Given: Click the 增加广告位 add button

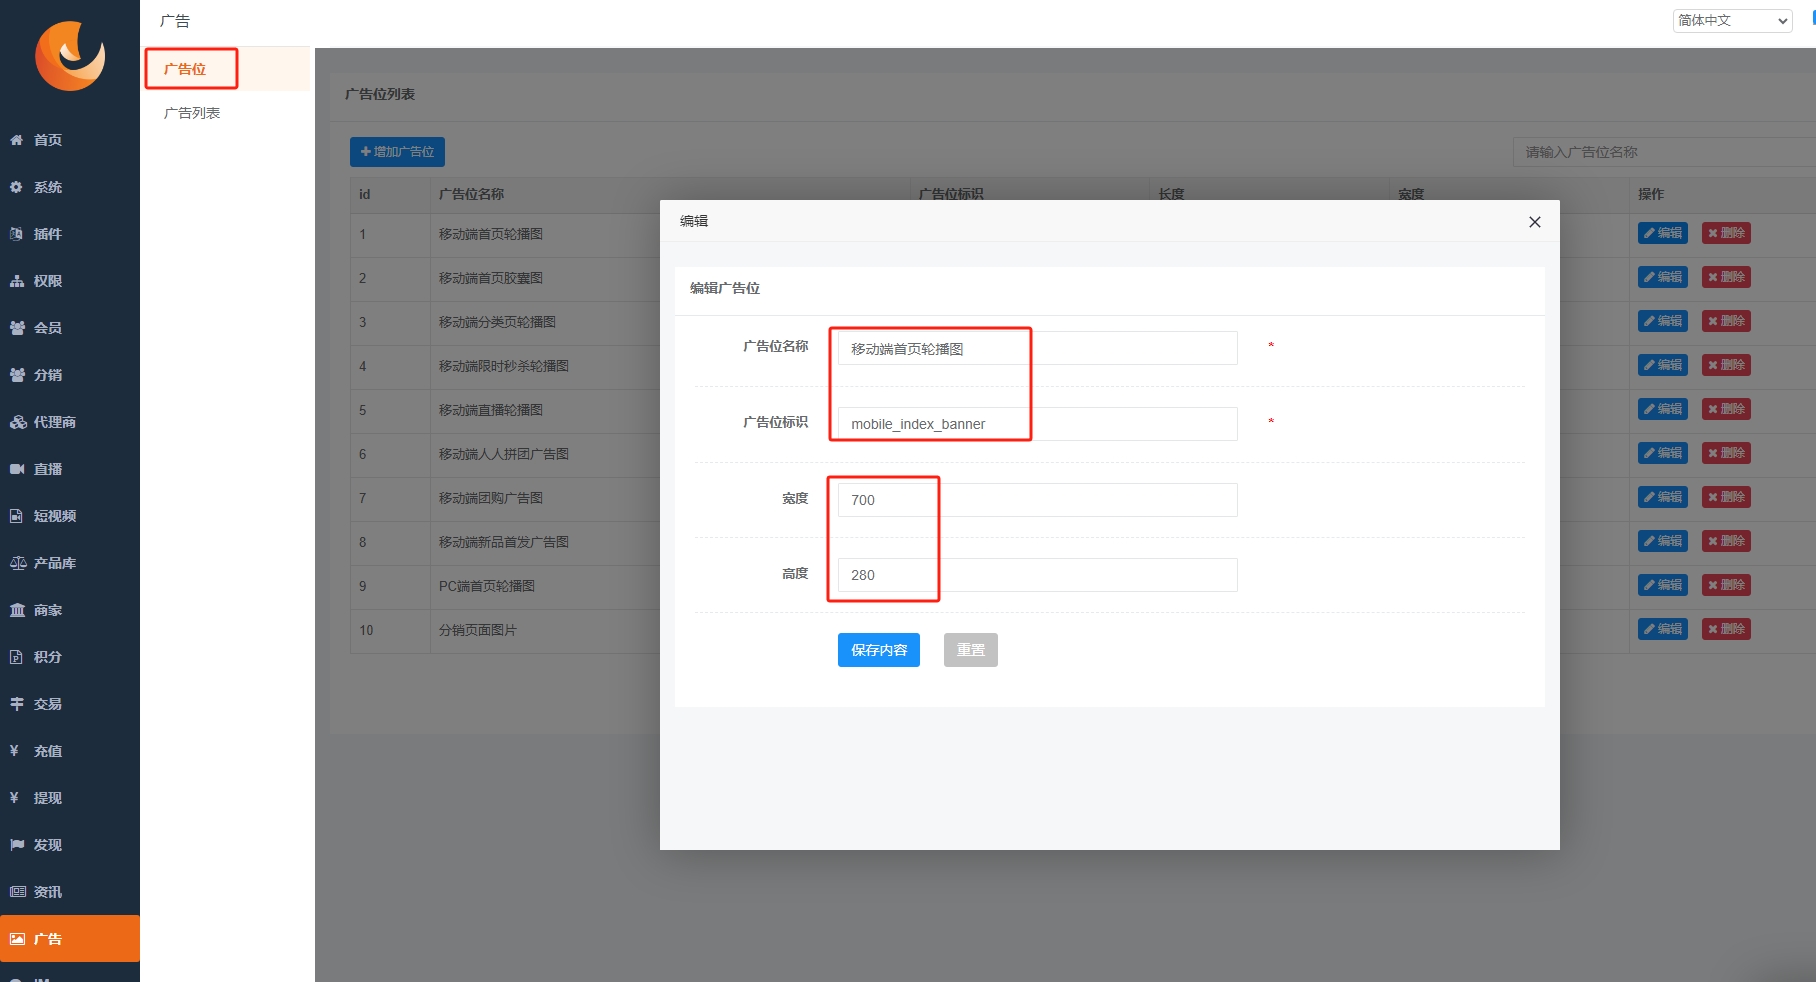Looking at the screenshot, I should coord(397,152).
